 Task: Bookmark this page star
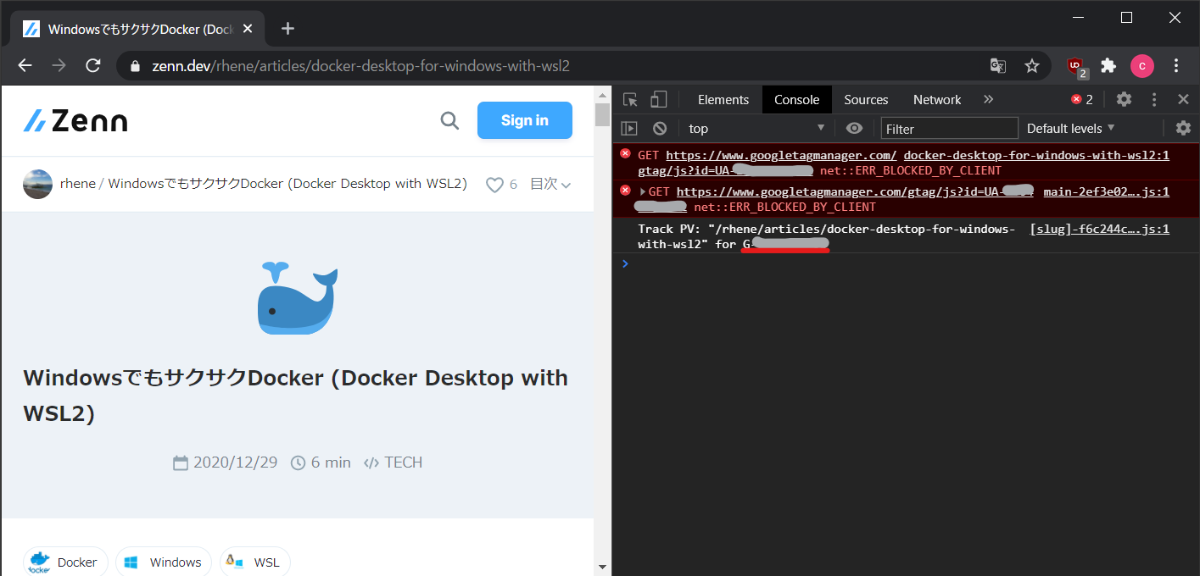[x=1032, y=66]
